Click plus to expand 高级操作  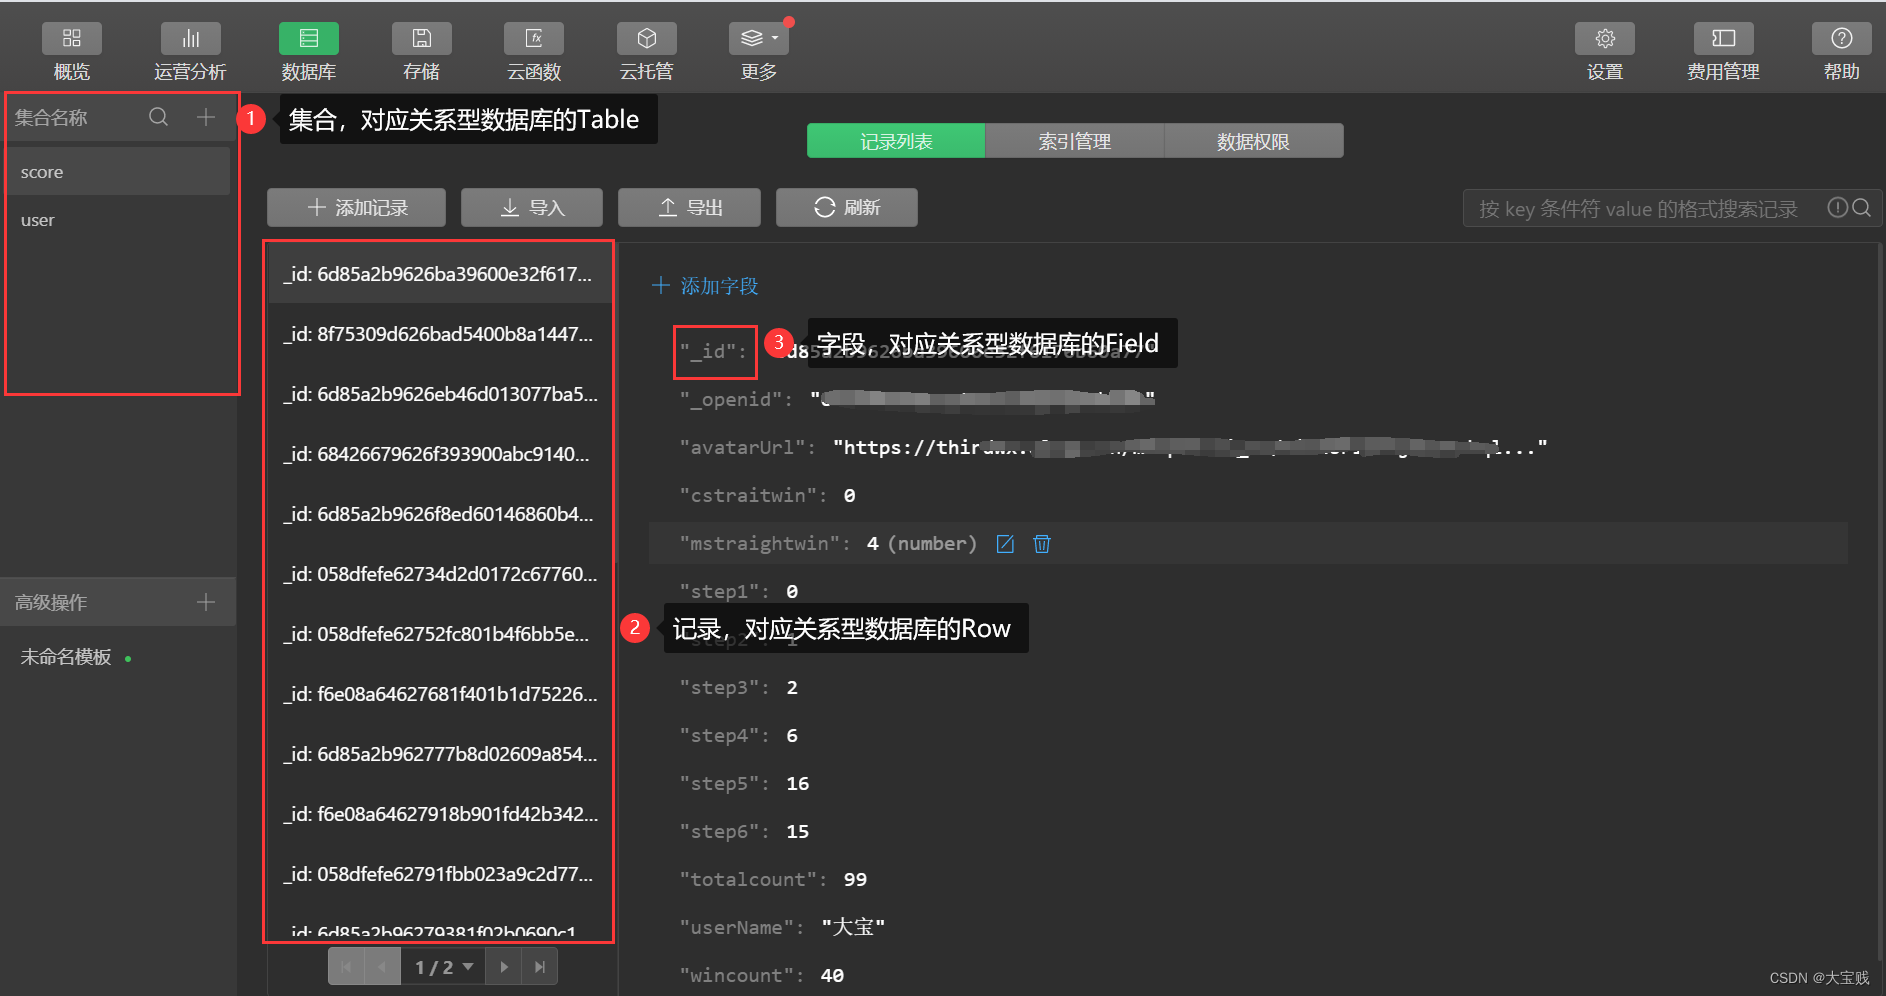coord(206,602)
